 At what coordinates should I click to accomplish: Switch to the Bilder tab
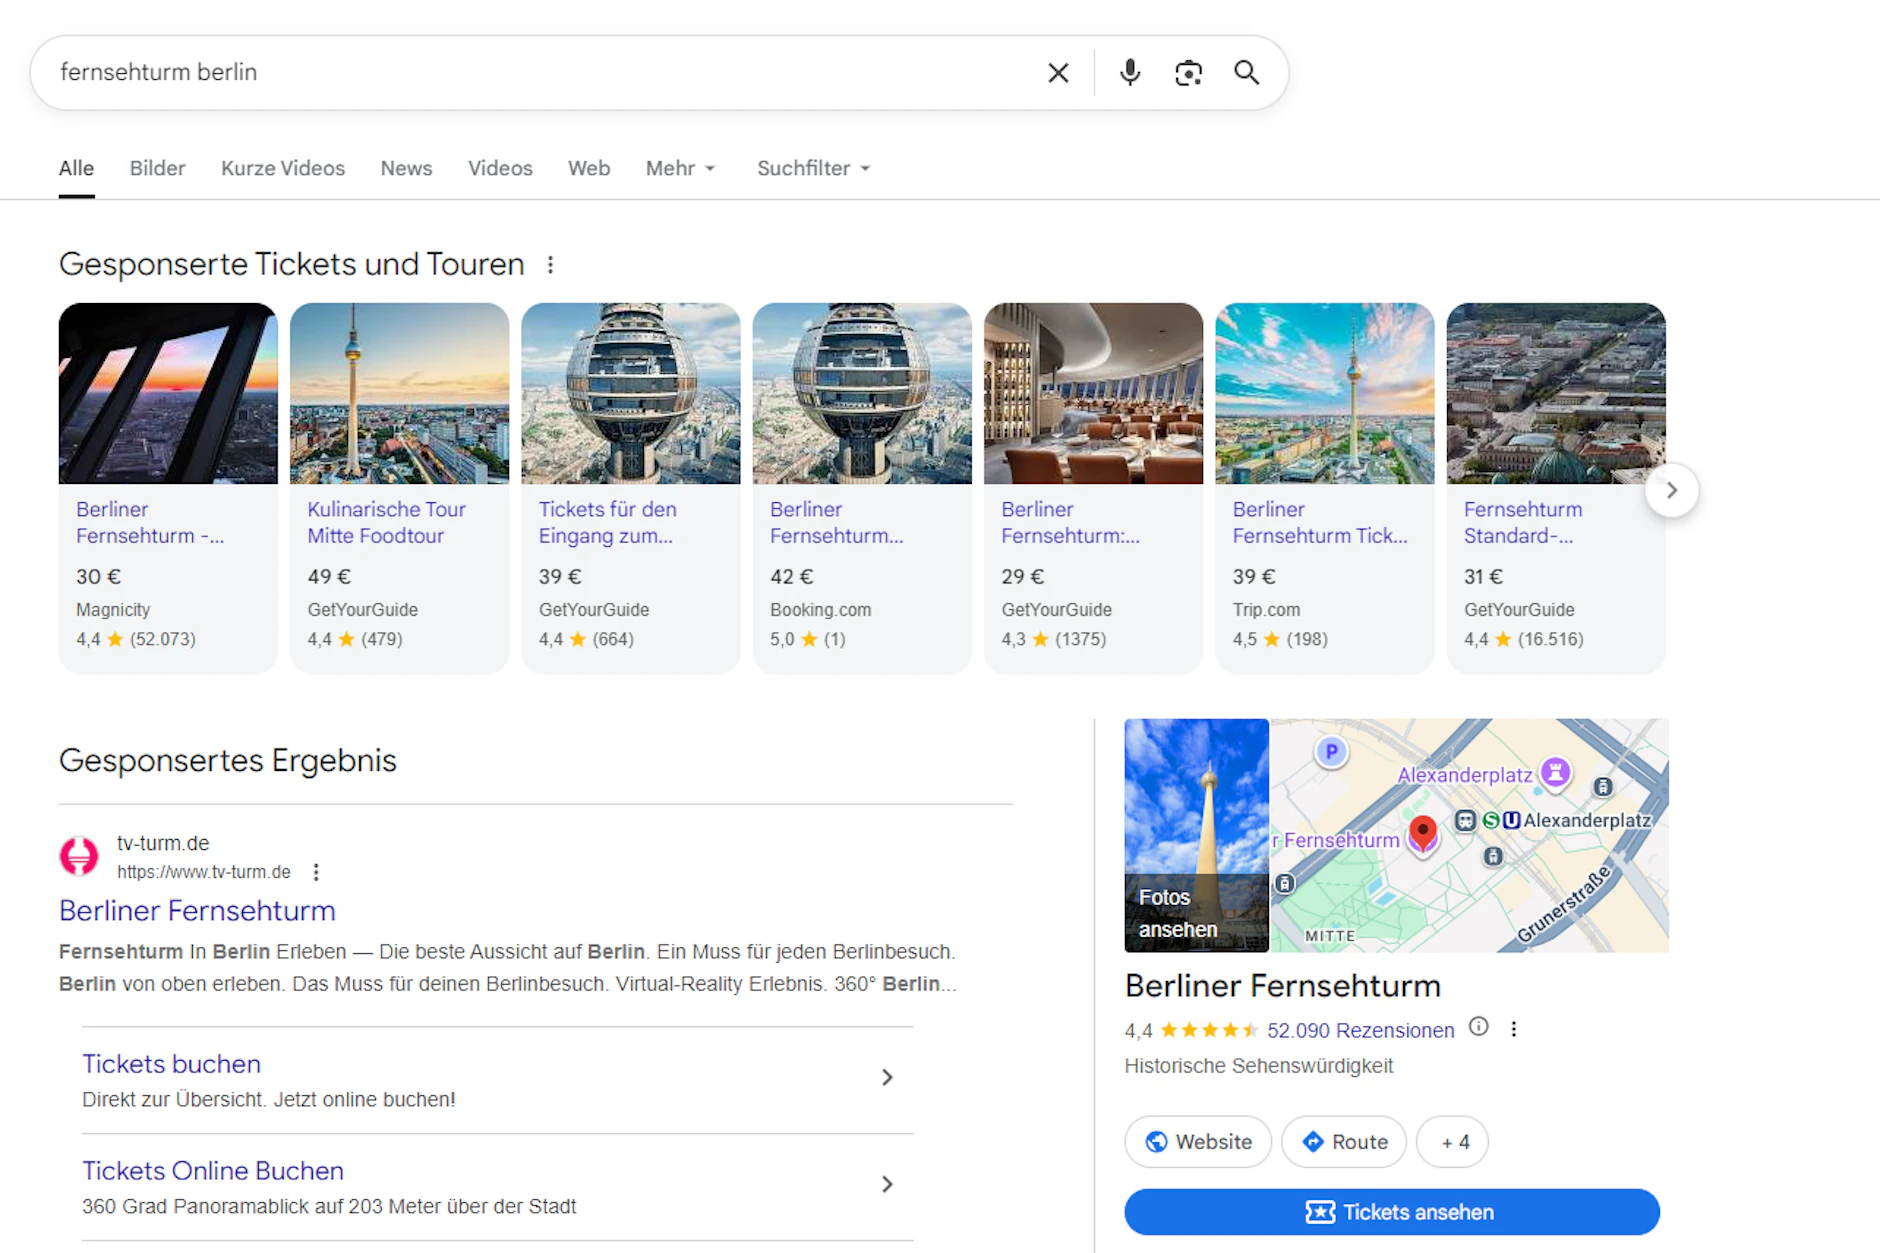click(157, 168)
